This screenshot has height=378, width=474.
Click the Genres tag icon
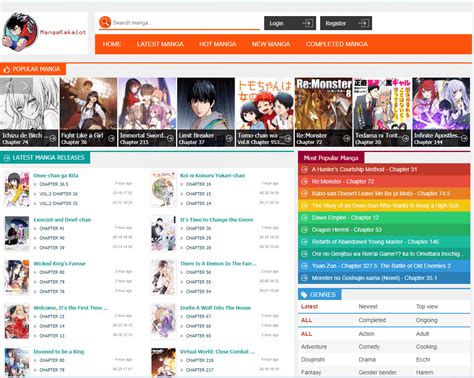304,295
